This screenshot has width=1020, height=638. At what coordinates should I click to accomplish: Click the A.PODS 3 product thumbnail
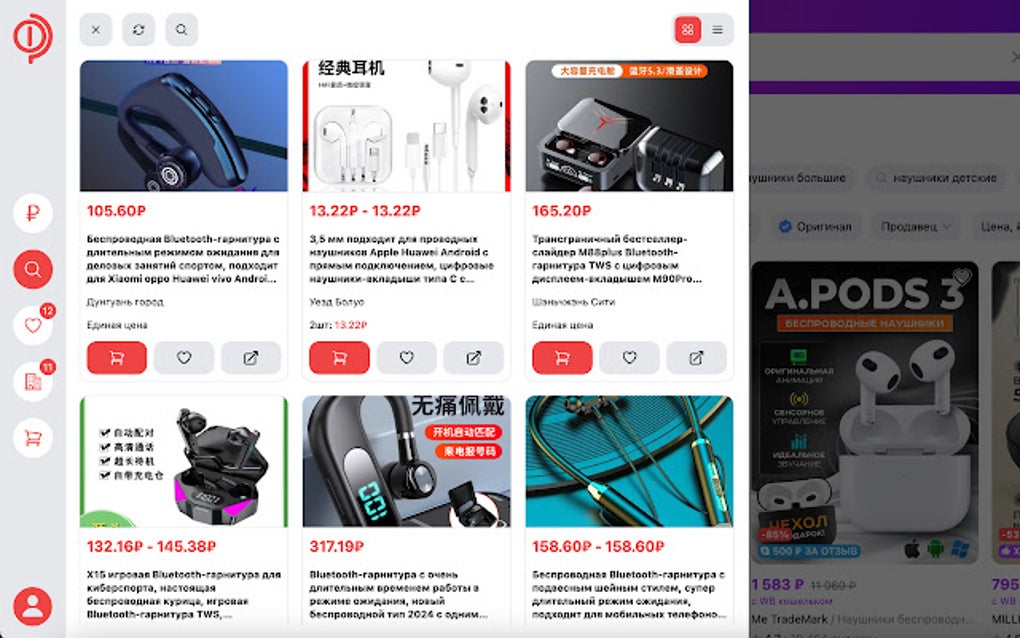click(865, 413)
